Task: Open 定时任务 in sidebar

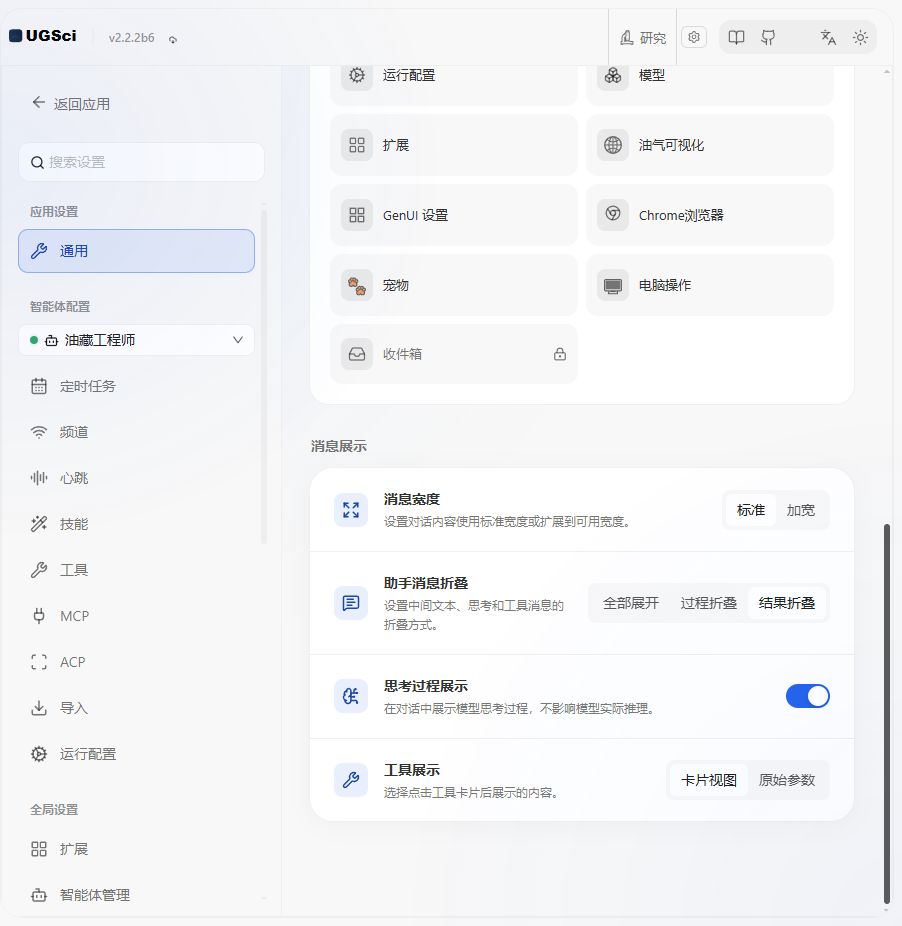Action: (x=136, y=386)
